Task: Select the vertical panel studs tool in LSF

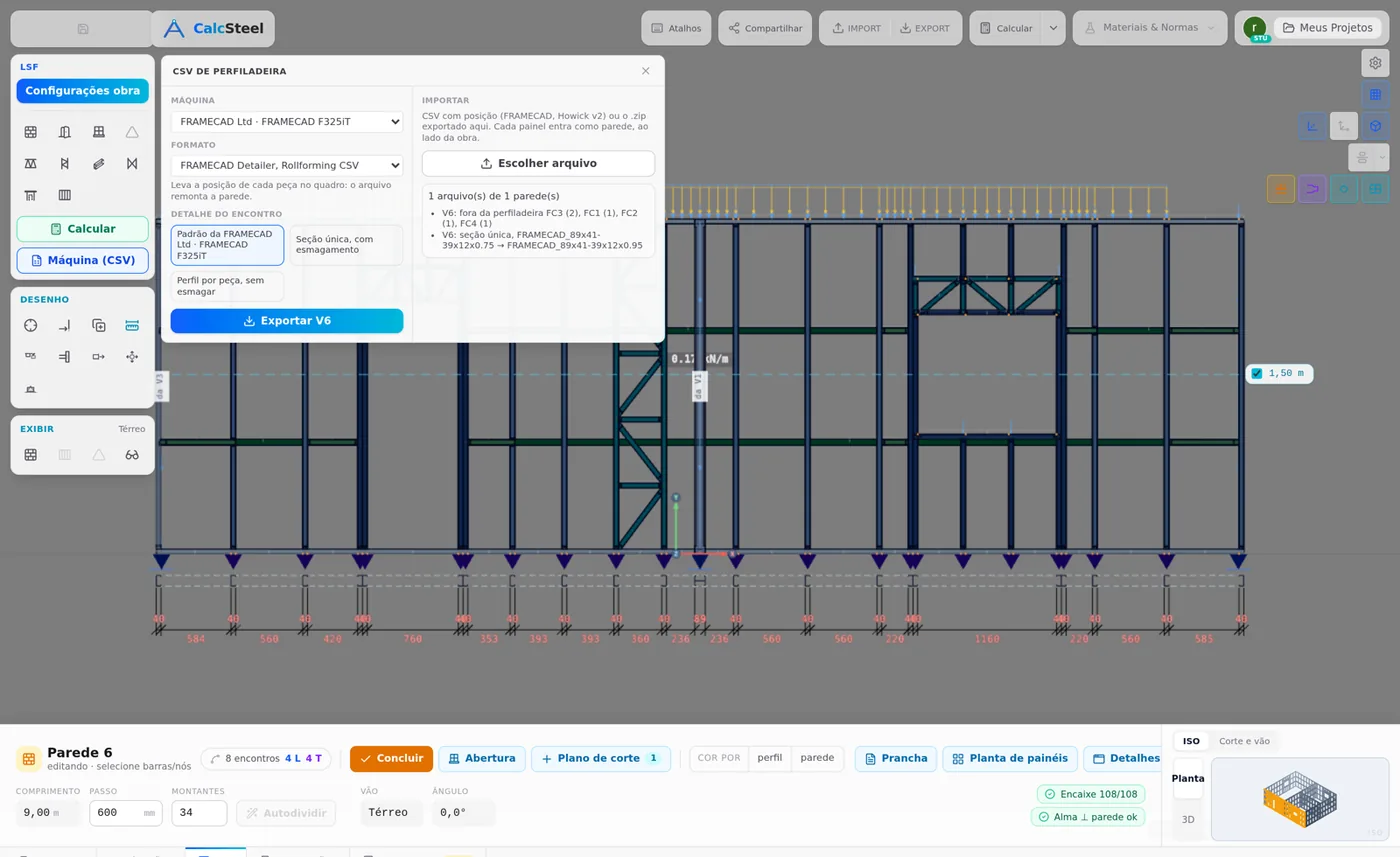Action: tap(65, 195)
